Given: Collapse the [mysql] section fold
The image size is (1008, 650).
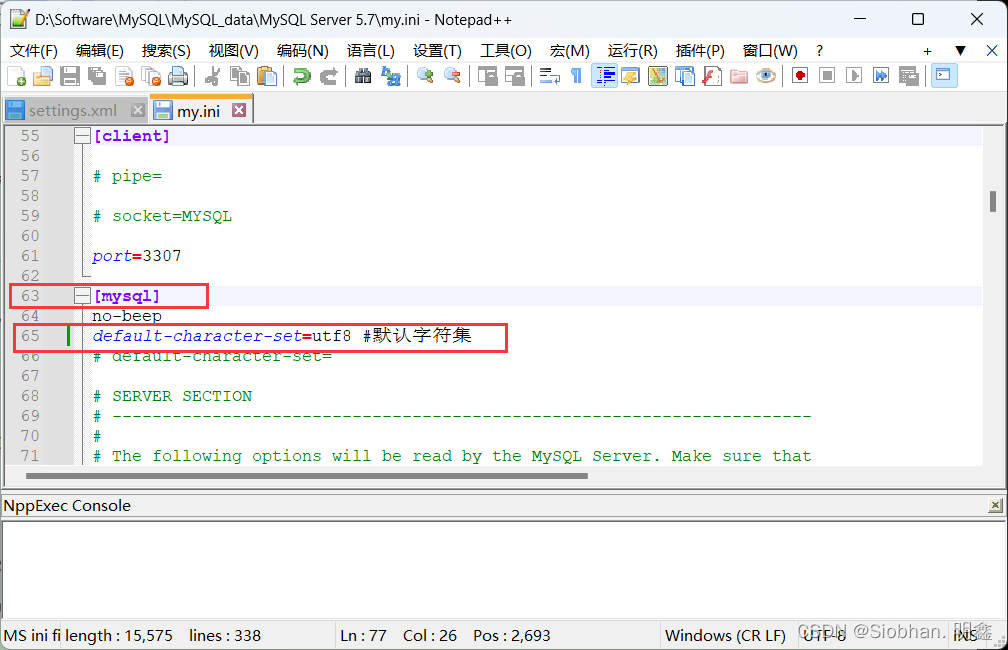Looking at the screenshot, I should click(82, 295).
